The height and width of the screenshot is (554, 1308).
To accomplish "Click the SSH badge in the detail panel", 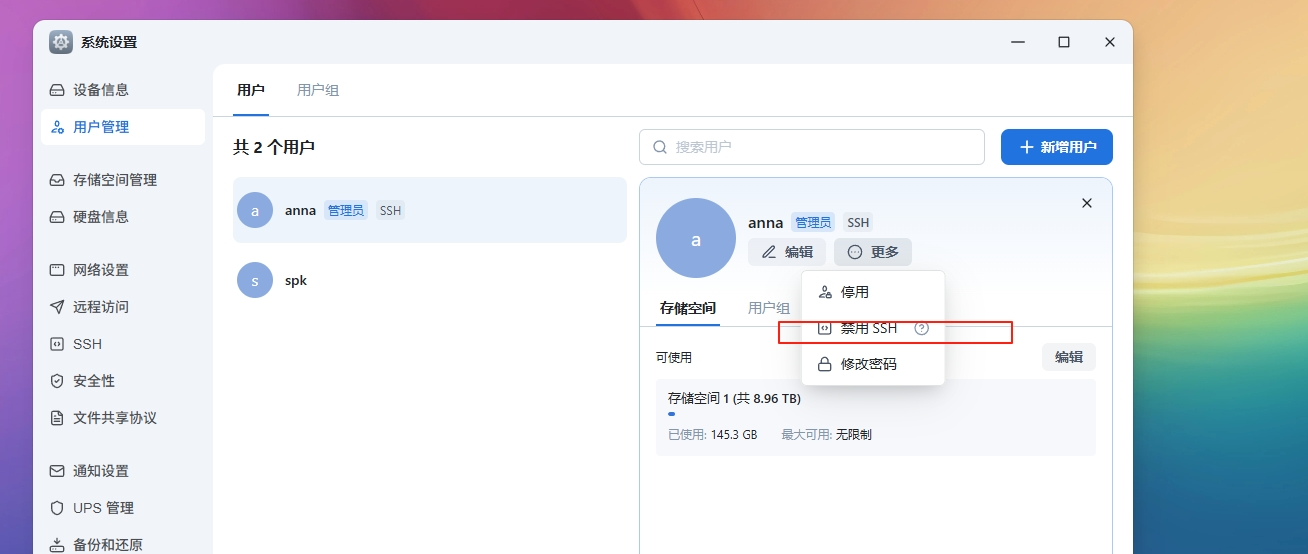I will [858, 223].
